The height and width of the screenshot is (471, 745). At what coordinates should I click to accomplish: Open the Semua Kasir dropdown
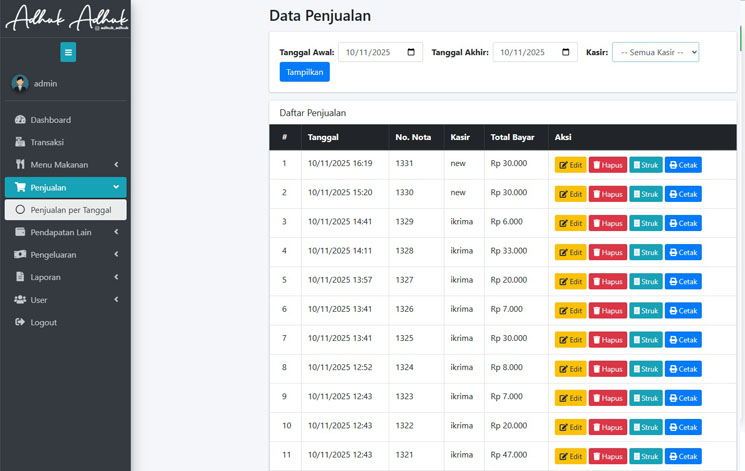tap(655, 52)
